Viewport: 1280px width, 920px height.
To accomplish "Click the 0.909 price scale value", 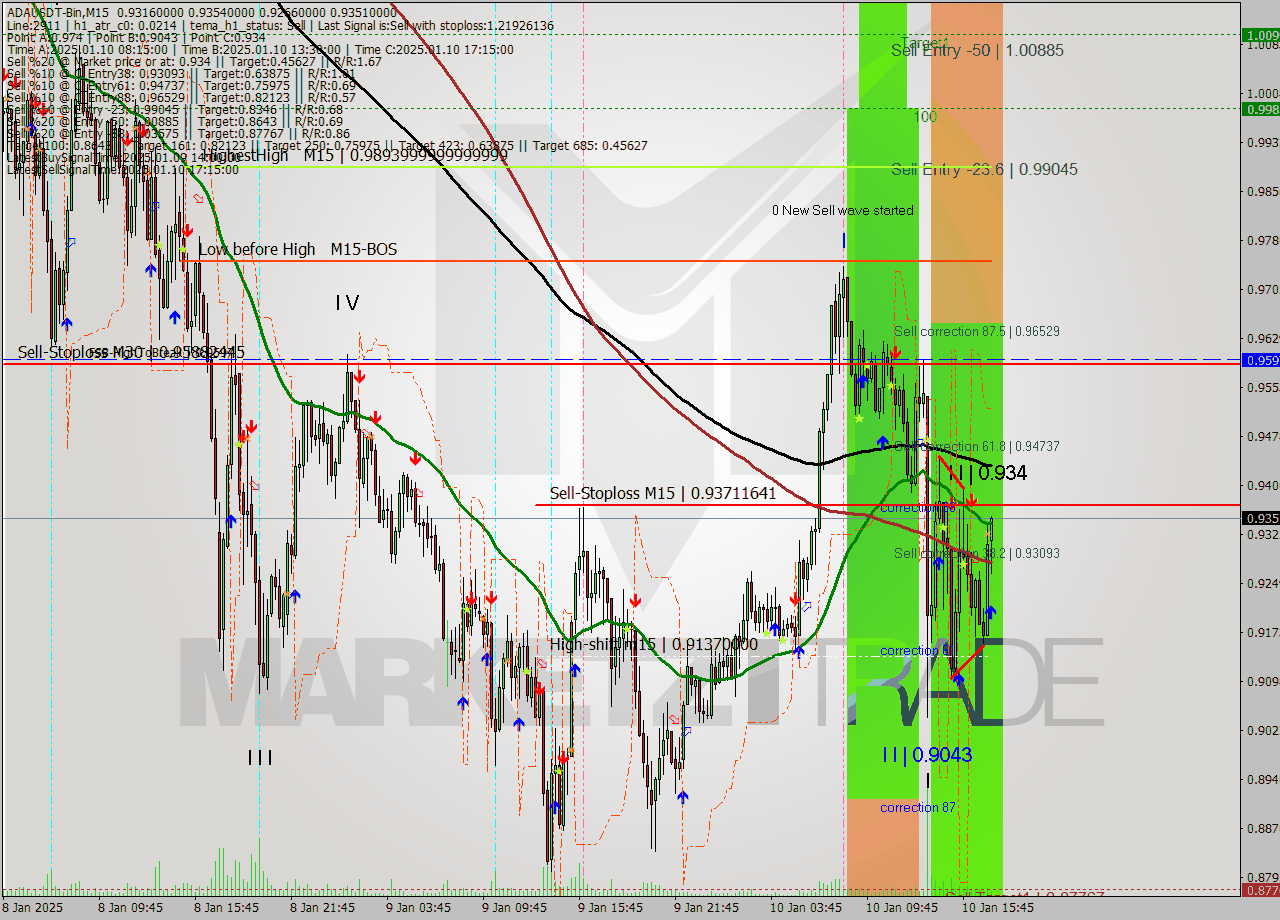I will pyautogui.click(x=1263, y=681).
